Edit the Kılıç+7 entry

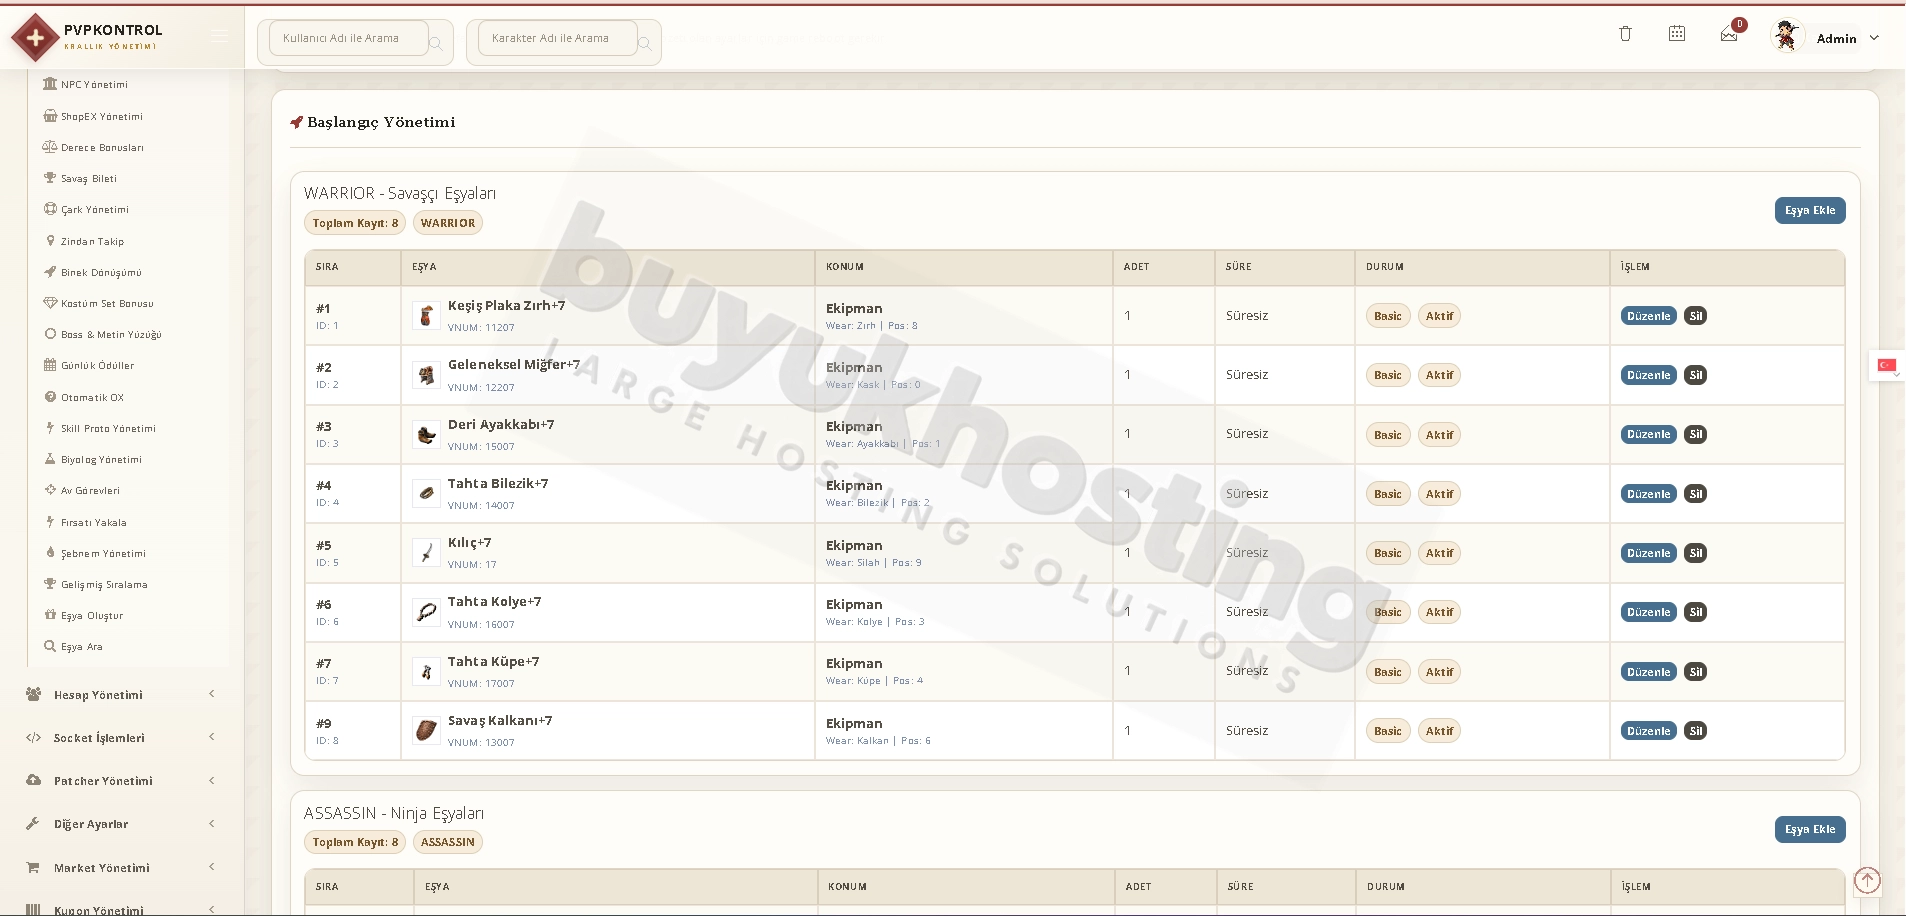[x=1649, y=553]
